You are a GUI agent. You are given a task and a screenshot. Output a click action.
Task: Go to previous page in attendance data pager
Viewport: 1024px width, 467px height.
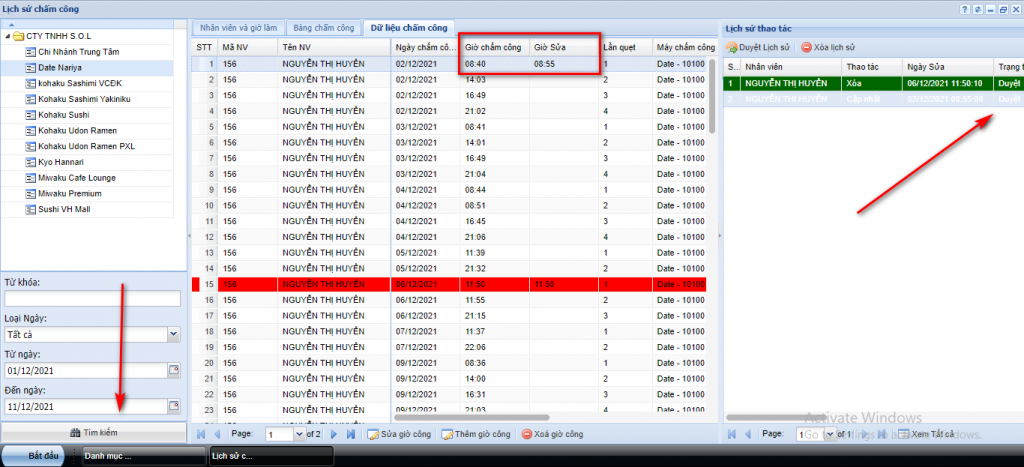217,434
